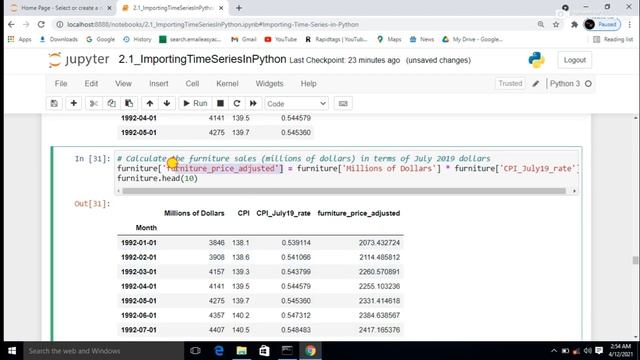Open the Widgets menu

(x=269, y=83)
